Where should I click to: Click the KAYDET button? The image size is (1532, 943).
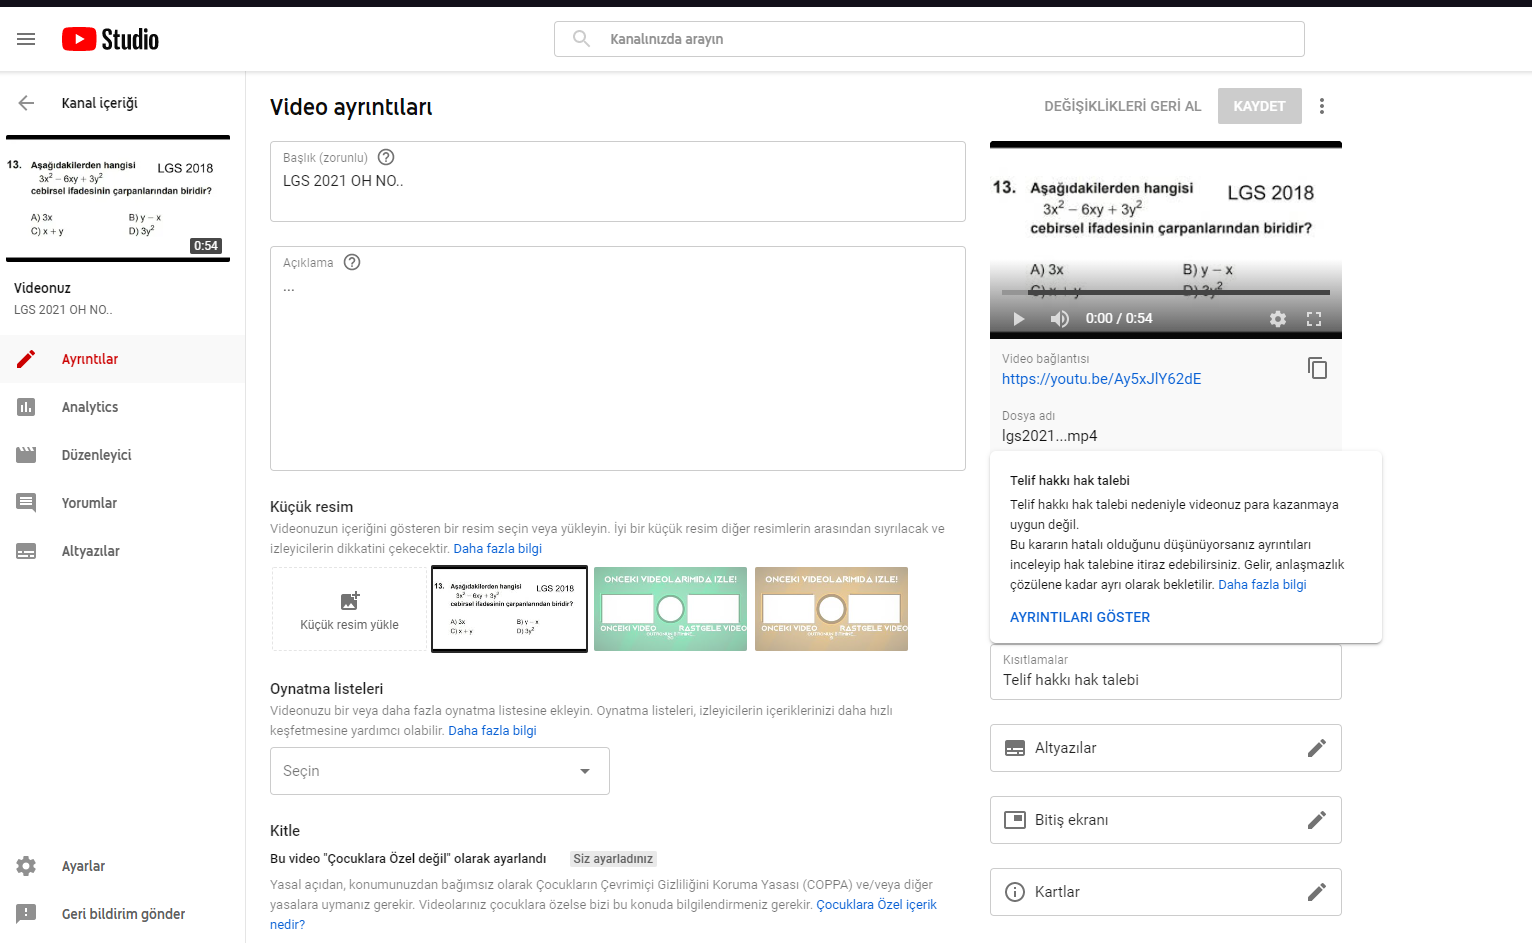[x=1260, y=106]
